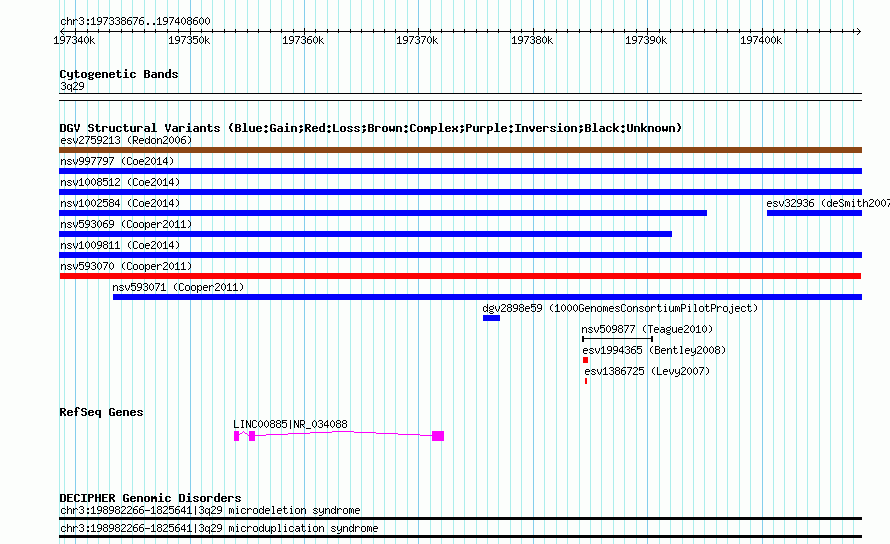This screenshot has height=544, width=890.
Task: Open nsv1002584 (Coe2014) label
Action: [120, 203]
